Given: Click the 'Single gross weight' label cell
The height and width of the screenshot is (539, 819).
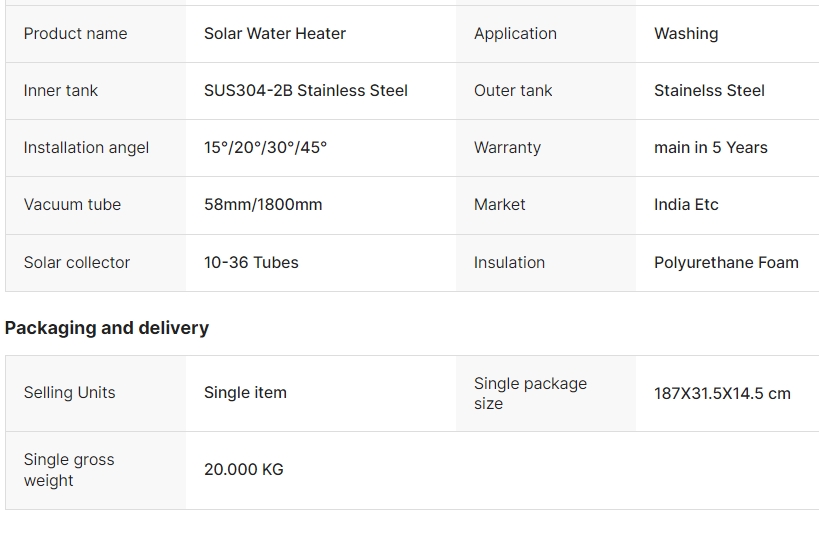Looking at the screenshot, I should (96, 470).
